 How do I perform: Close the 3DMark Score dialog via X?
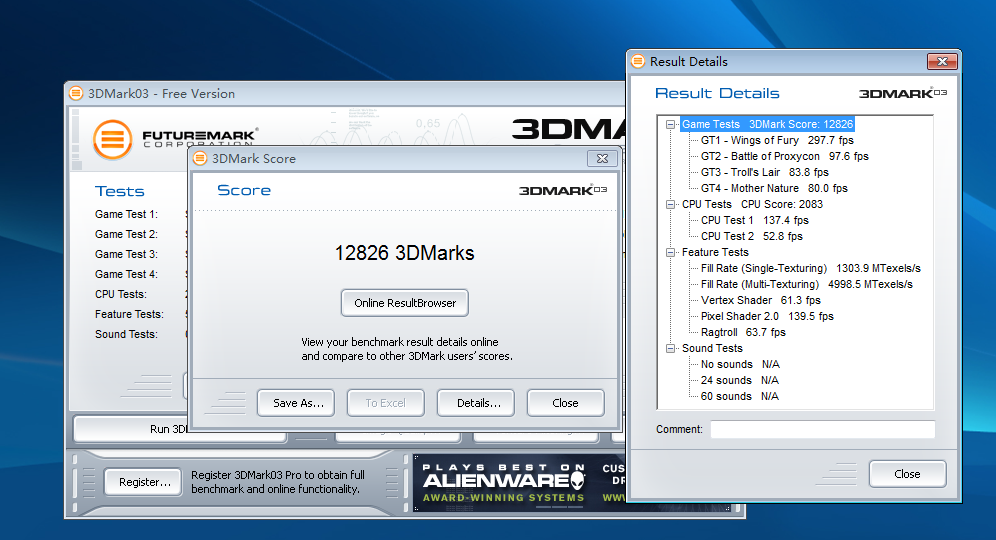tap(602, 158)
